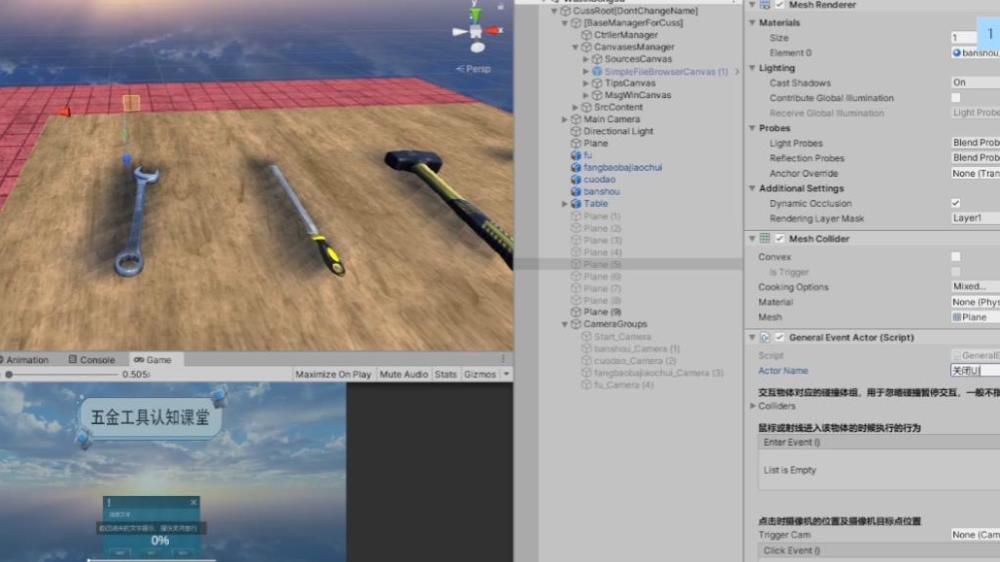Viewport: 1000px width, 562px height.
Task: Click the Directional Light object icon
Action: pyautogui.click(x=575, y=131)
